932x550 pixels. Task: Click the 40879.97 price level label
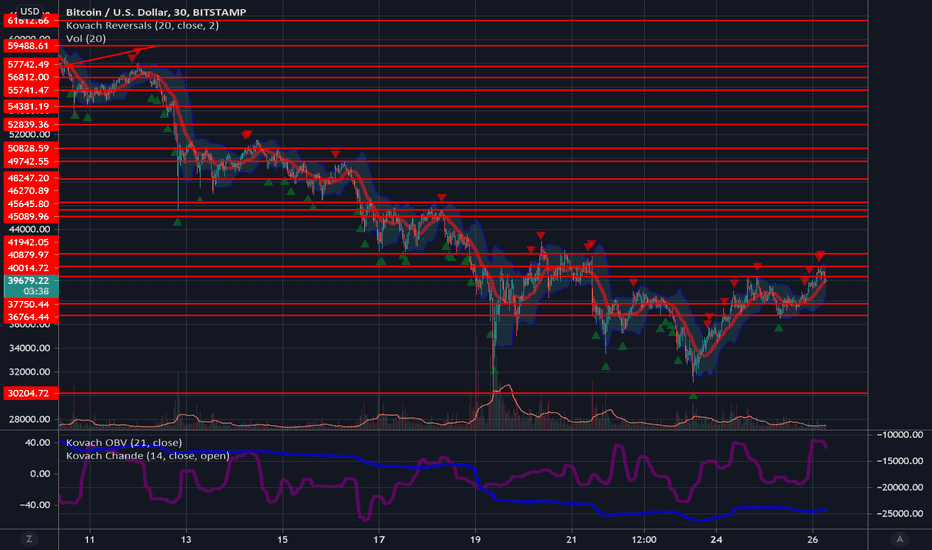[31, 254]
